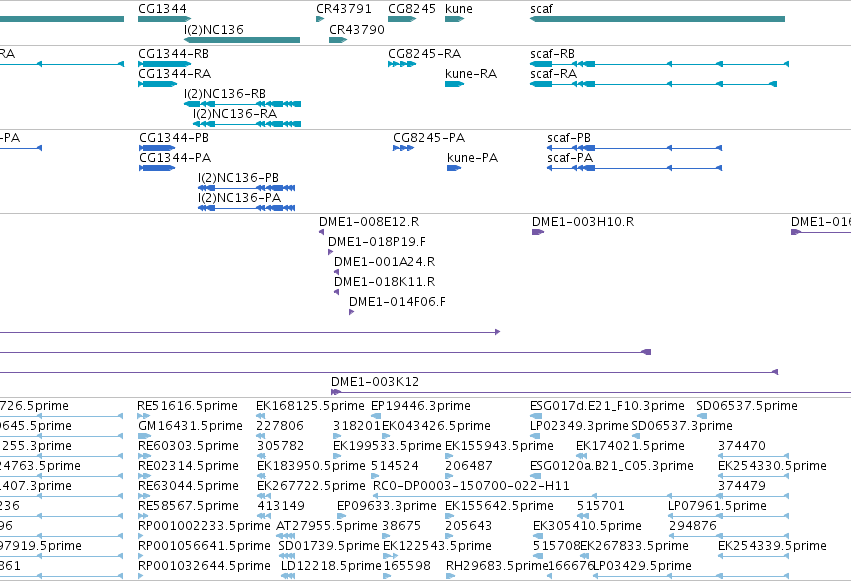
Task: Click the DME1-018K11.R label
Action: point(385,282)
